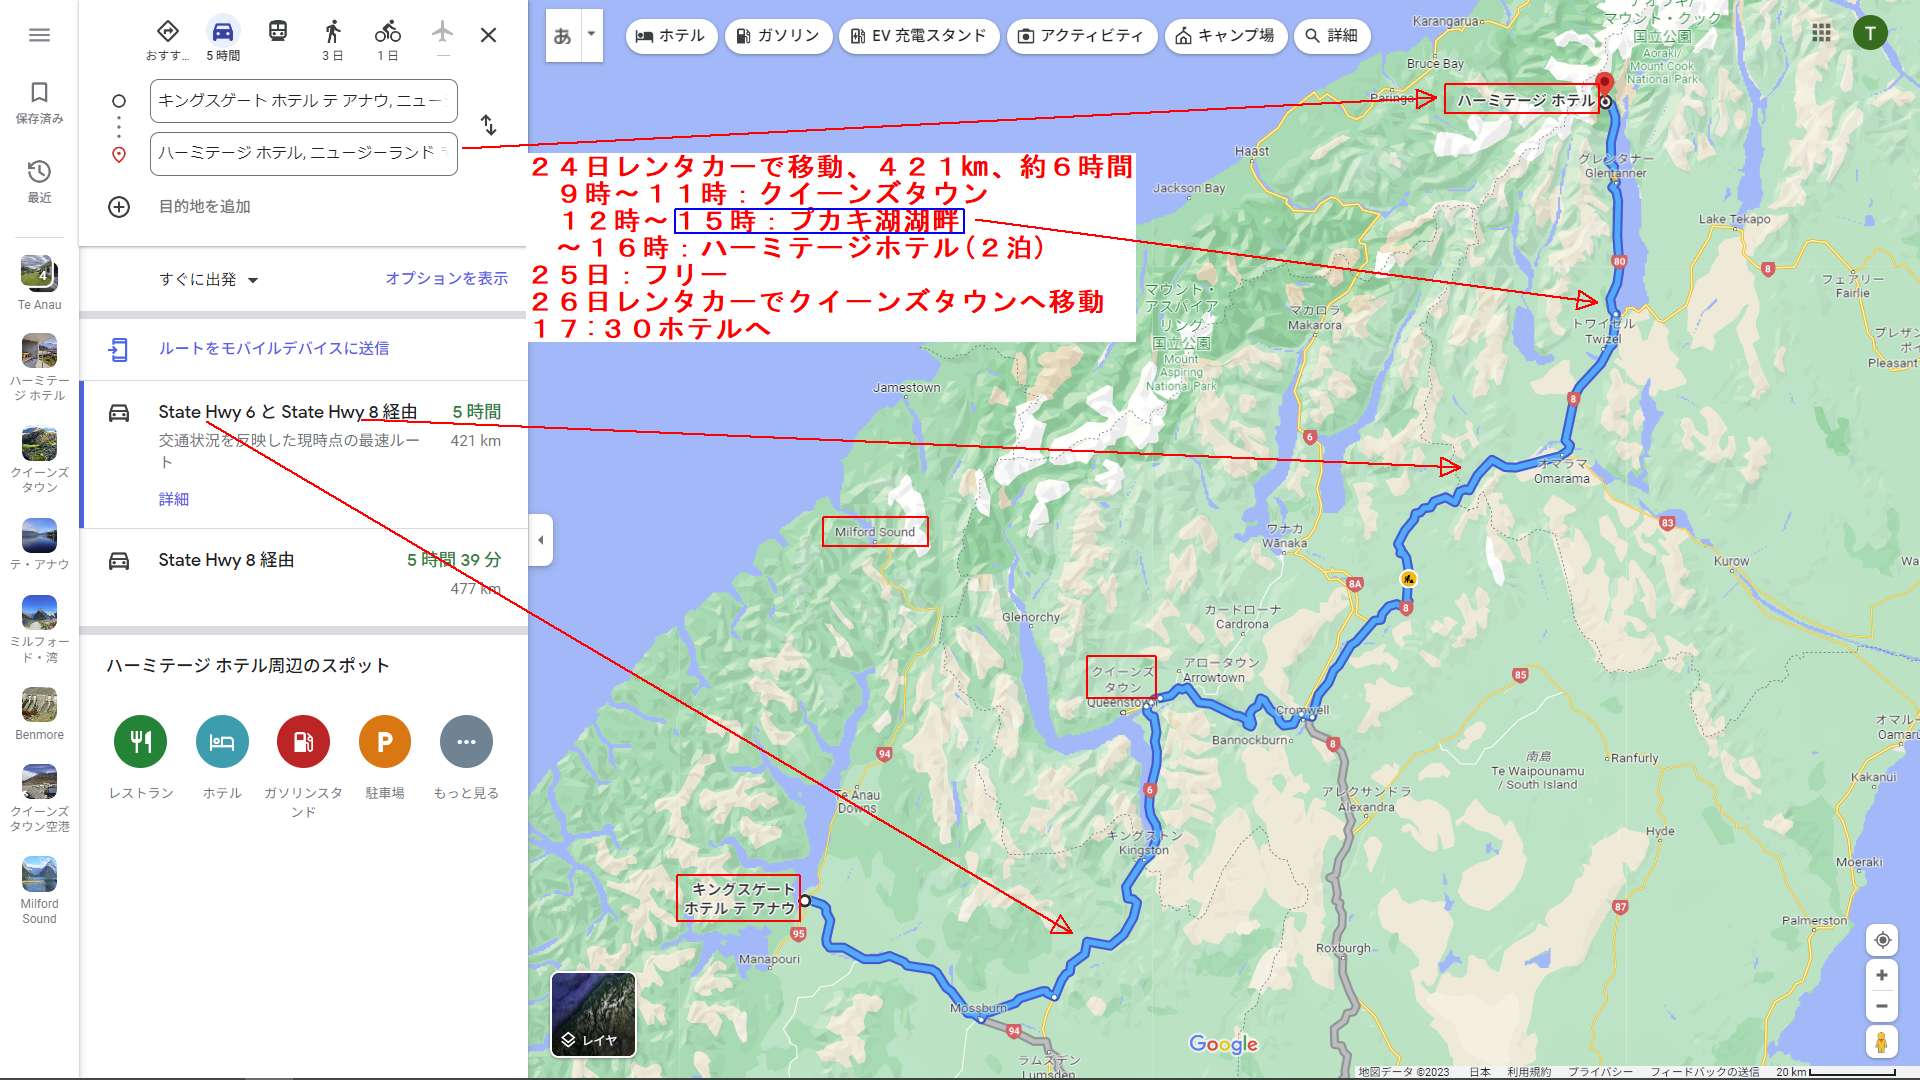Click the red destination pin on map
1920x1080 pixels.
(1604, 86)
